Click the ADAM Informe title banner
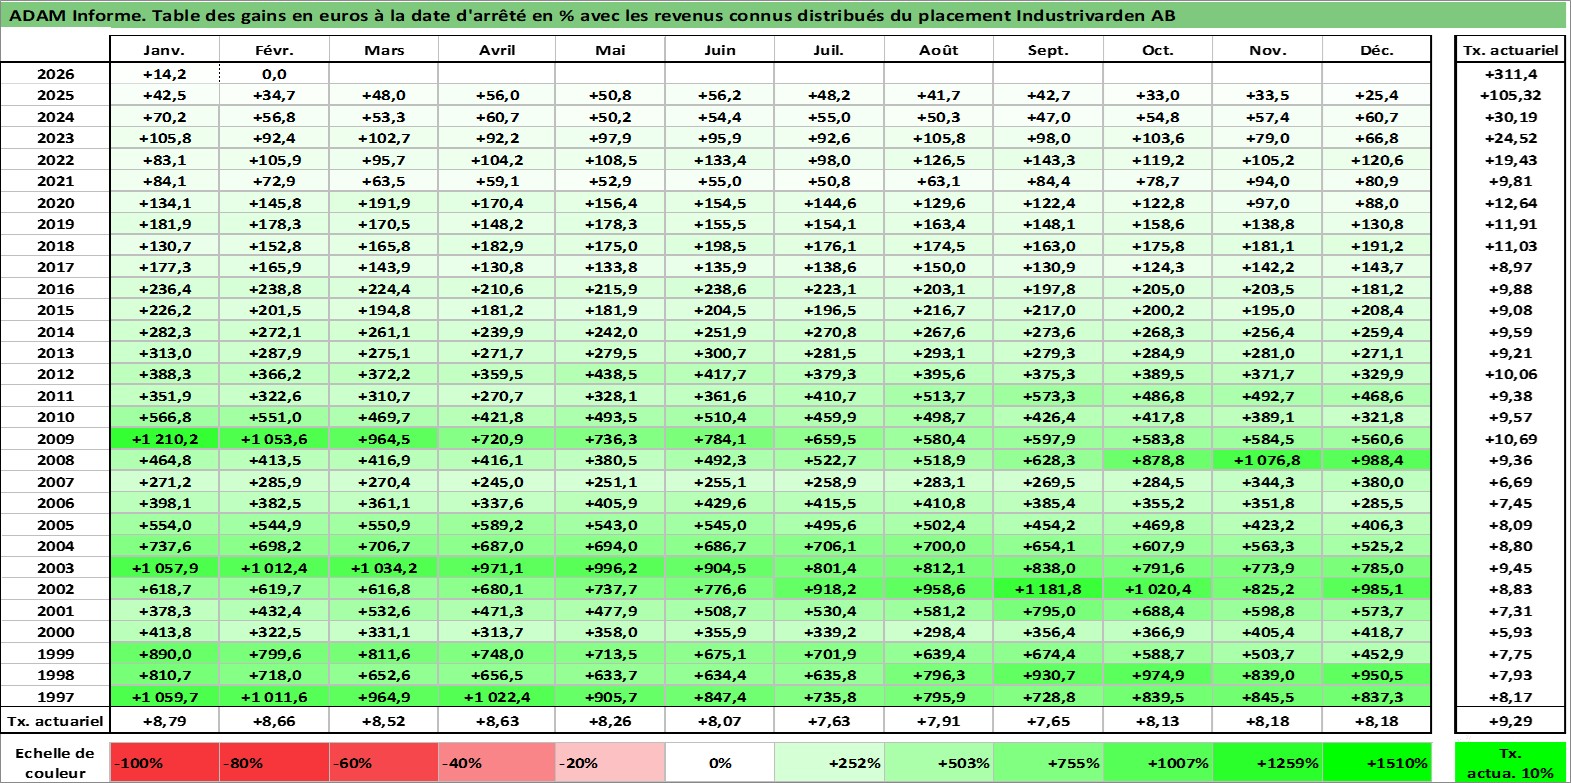Image resolution: width=1571 pixels, height=783 pixels. 784,15
